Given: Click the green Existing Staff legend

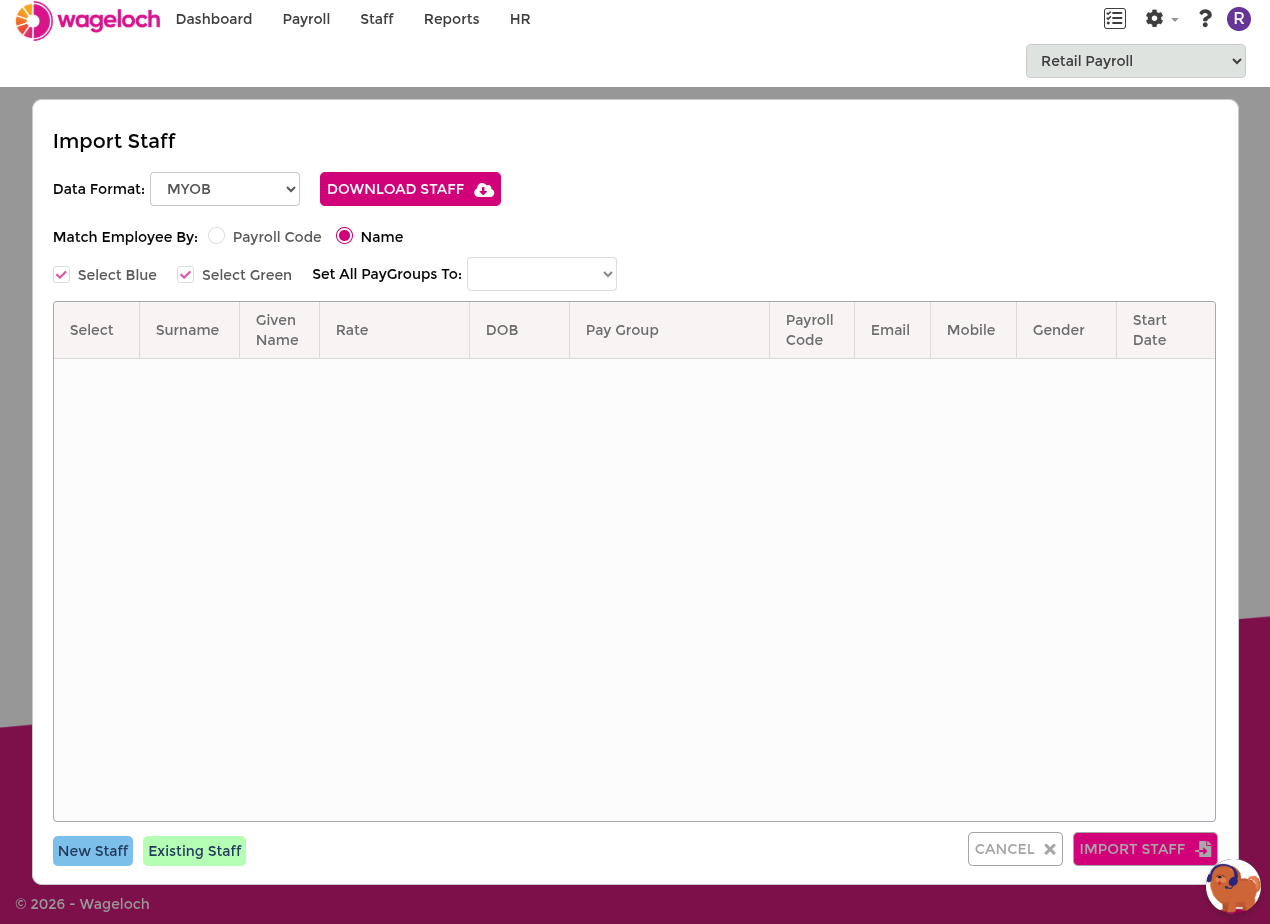Looking at the screenshot, I should [x=195, y=851].
